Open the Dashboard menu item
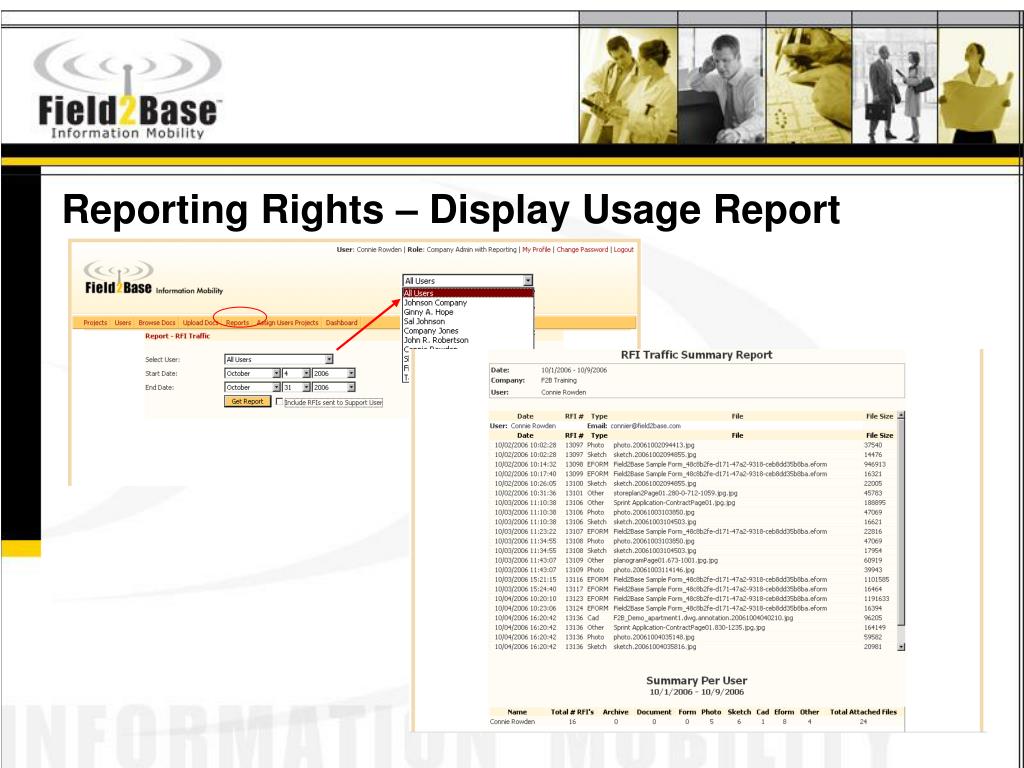The width and height of the screenshot is (1024, 768). point(342,323)
